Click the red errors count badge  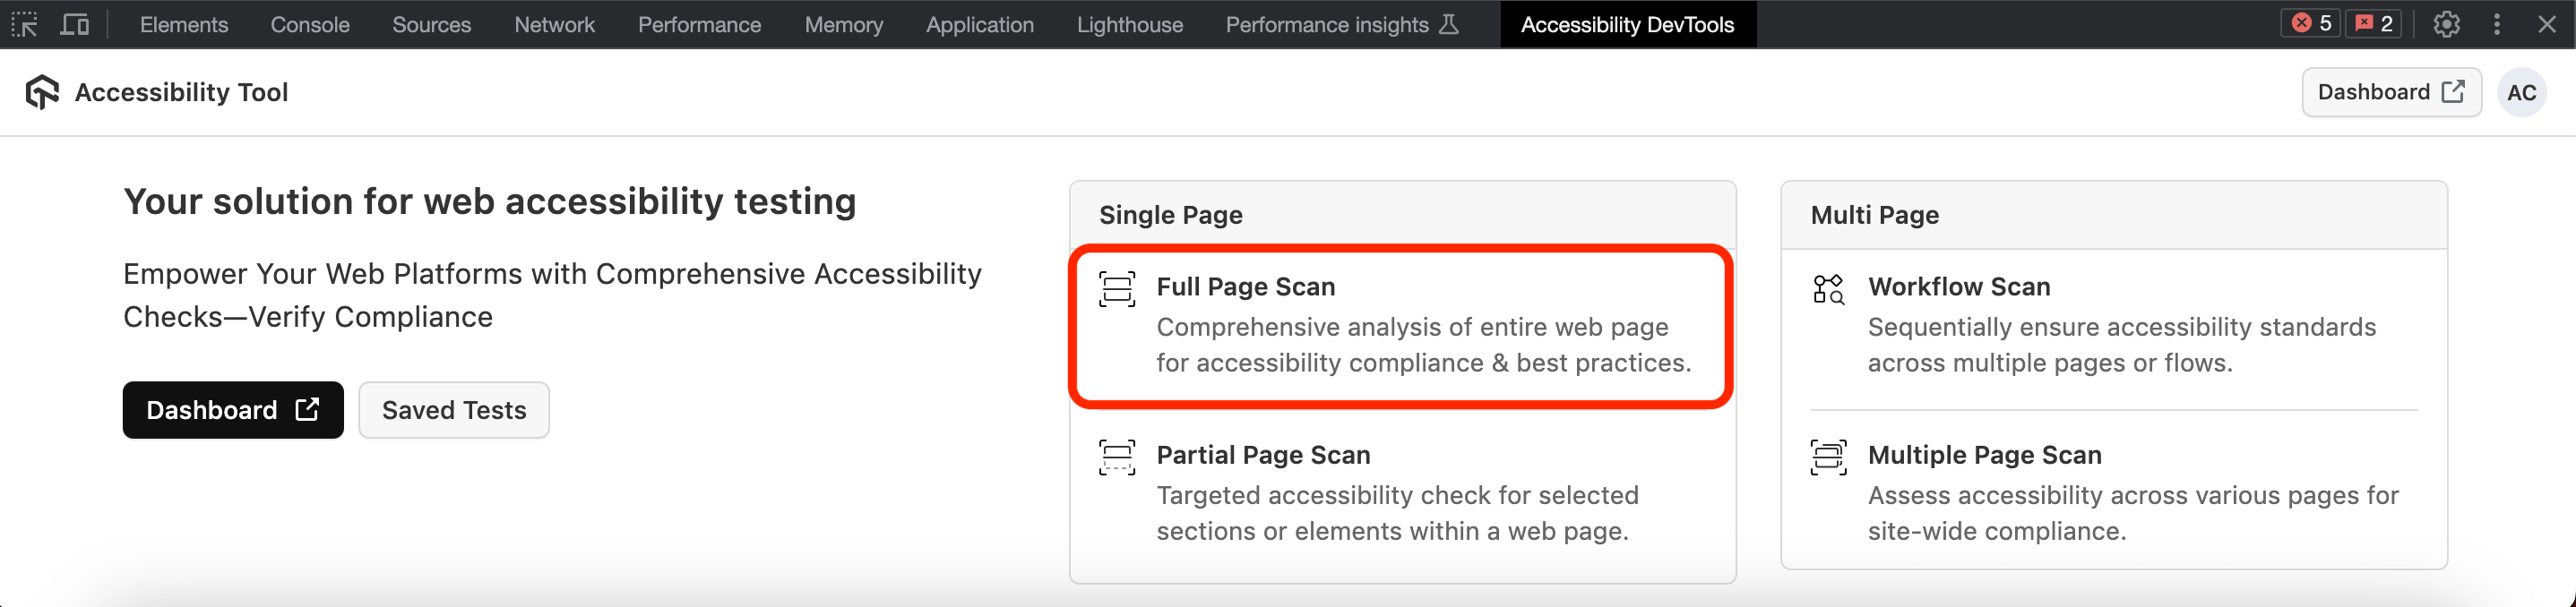pyautogui.click(x=2311, y=24)
